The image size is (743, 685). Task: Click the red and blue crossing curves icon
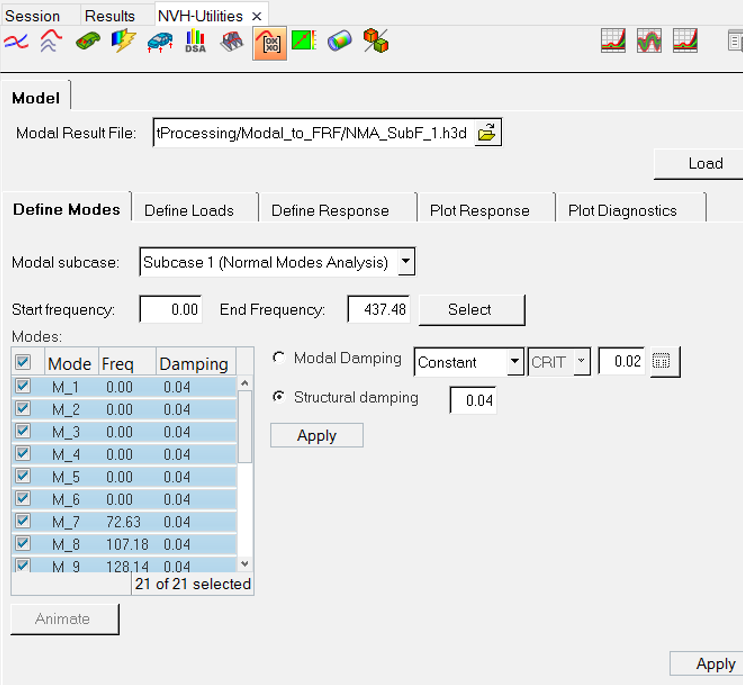pyautogui.click(x=16, y=42)
